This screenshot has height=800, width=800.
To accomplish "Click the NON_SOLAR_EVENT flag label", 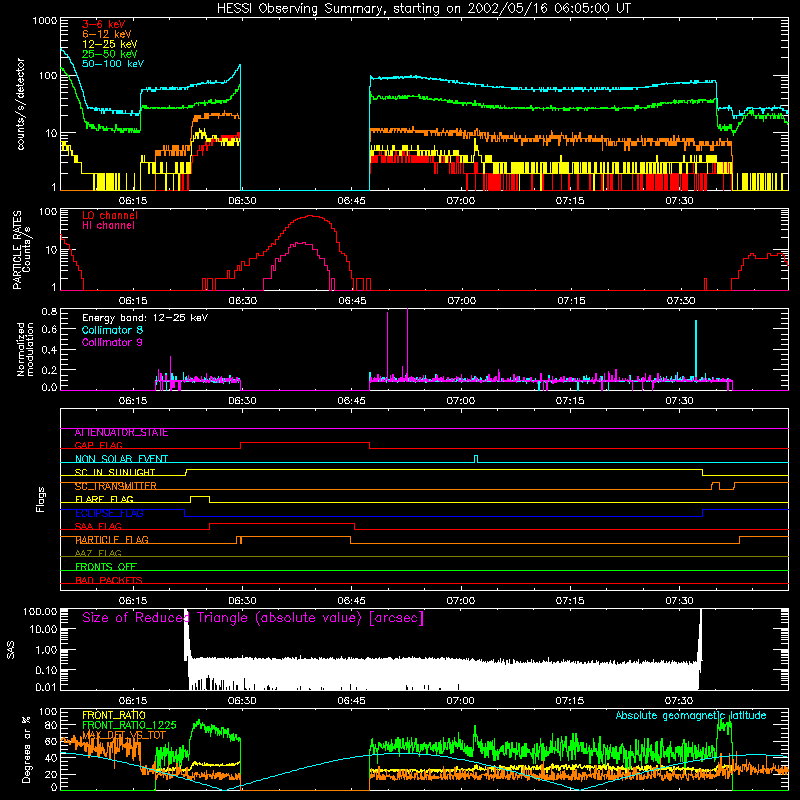I will [x=121, y=459].
